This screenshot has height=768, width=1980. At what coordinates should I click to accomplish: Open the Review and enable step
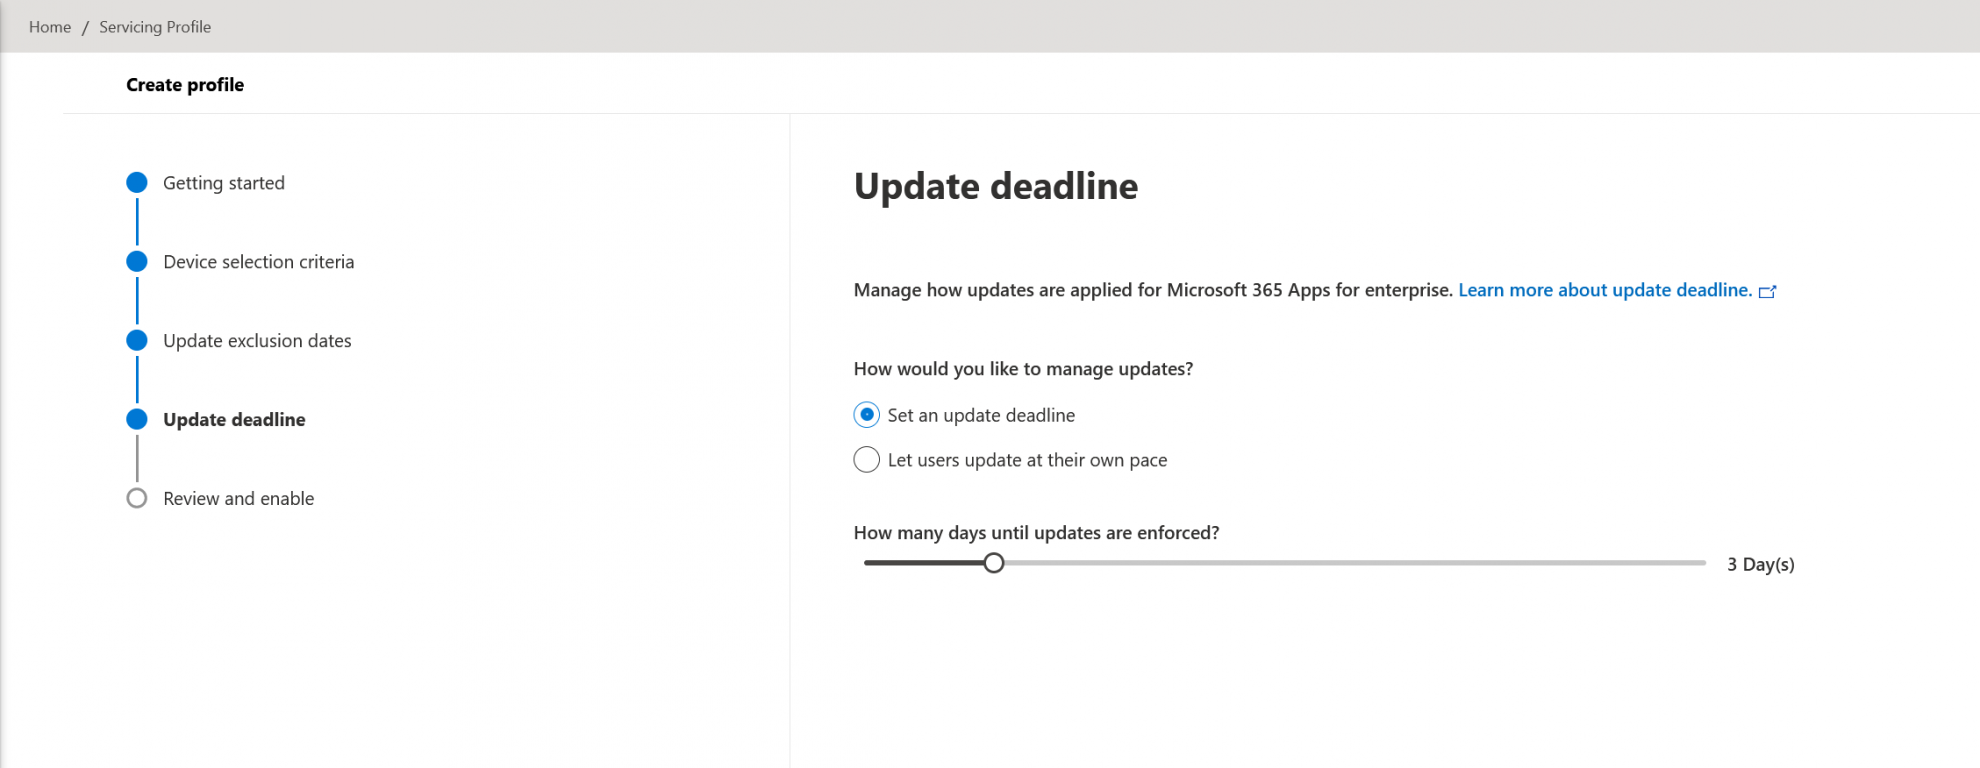coord(238,497)
